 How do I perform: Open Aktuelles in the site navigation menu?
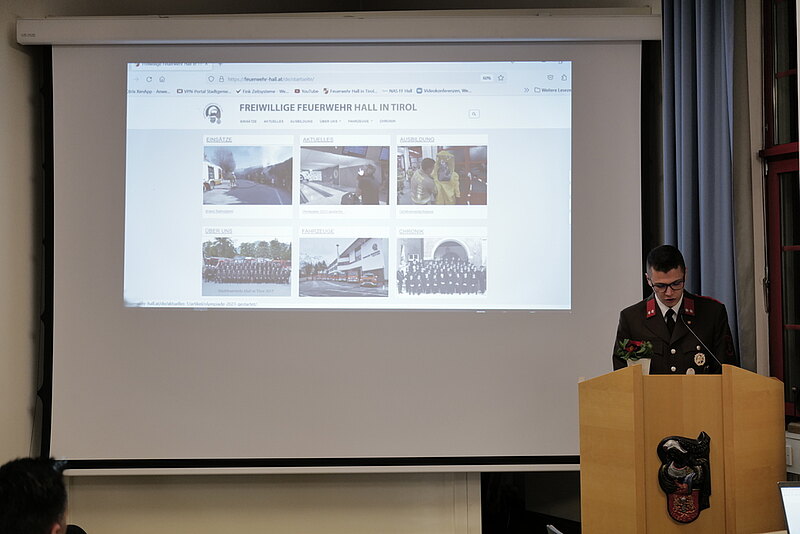(x=273, y=121)
